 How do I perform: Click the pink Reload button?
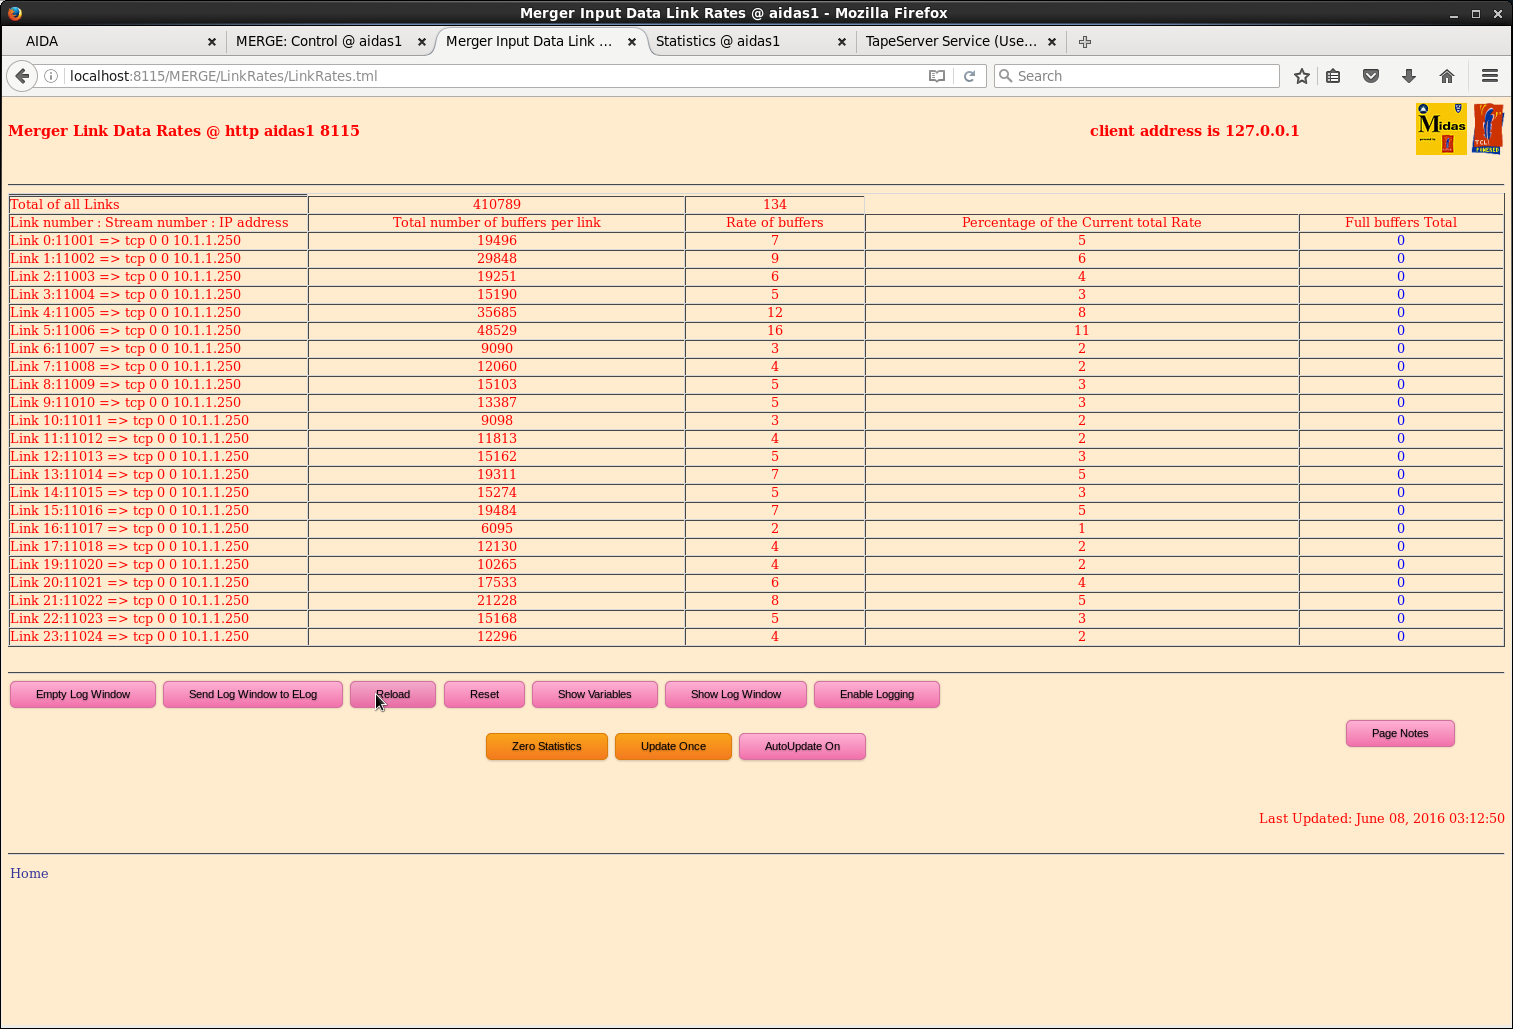393,694
